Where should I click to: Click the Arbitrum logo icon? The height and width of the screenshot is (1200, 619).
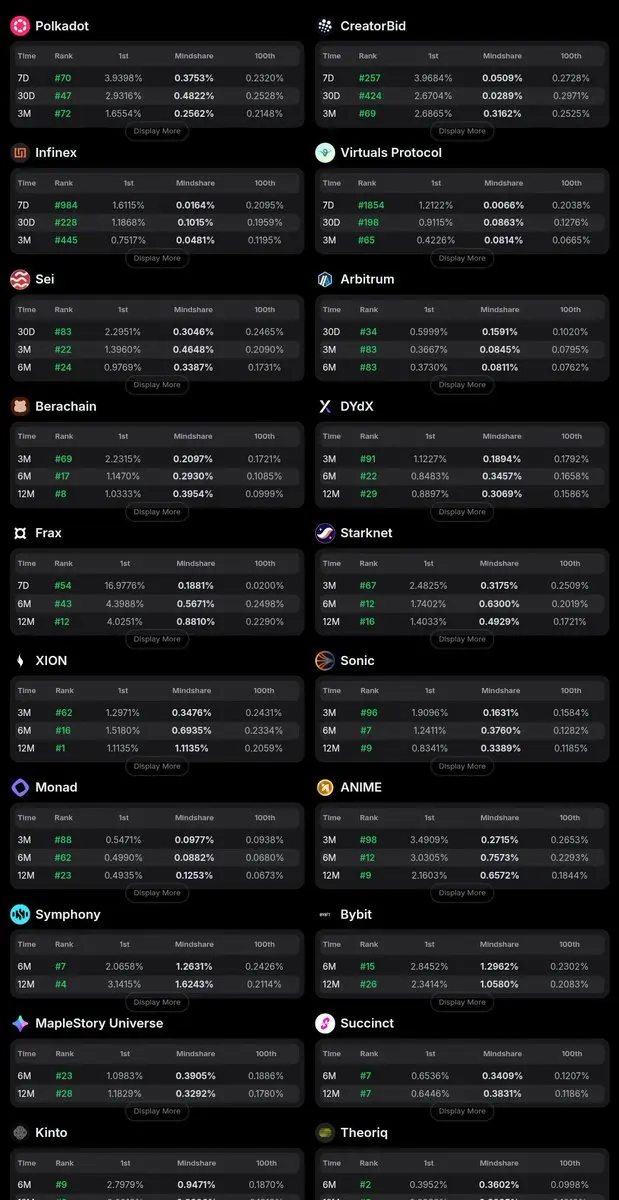coord(325,280)
